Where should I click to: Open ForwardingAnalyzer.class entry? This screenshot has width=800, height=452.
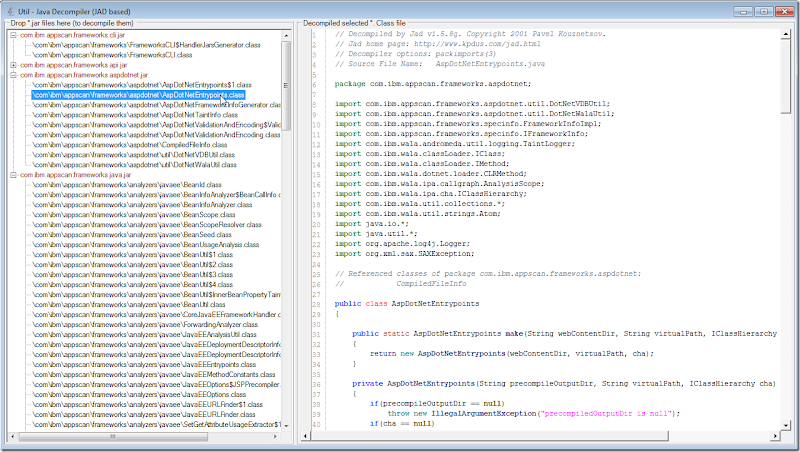(x=145, y=325)
